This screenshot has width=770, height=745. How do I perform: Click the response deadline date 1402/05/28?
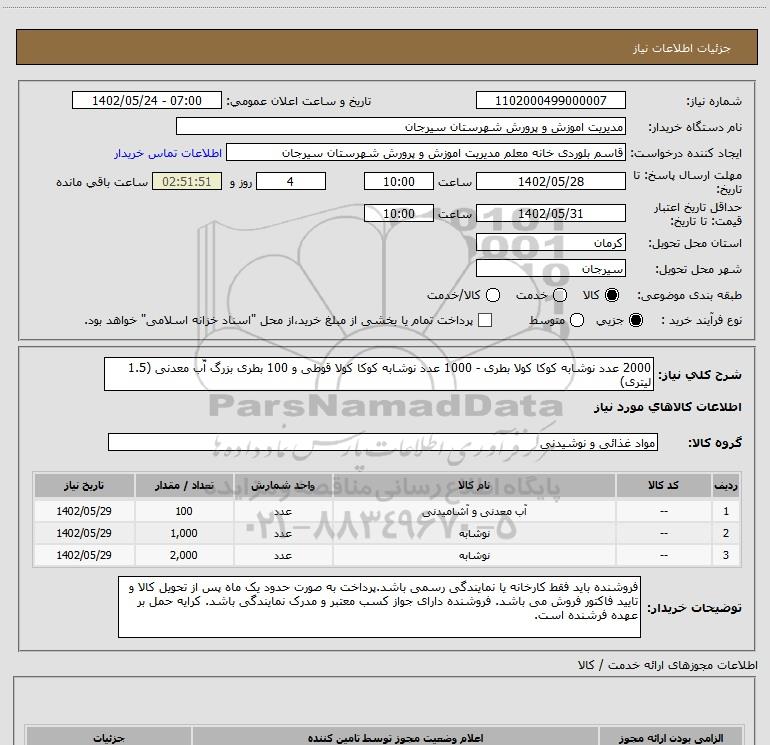[x=550, y=181]
